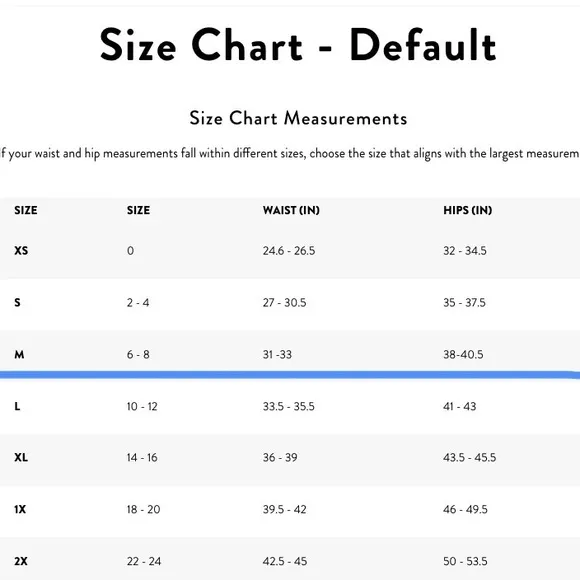Image resolution: width=580 pixels, height=580 pixels.
Task: Click hips value 50 - 53.5
Action: (465, 561)
